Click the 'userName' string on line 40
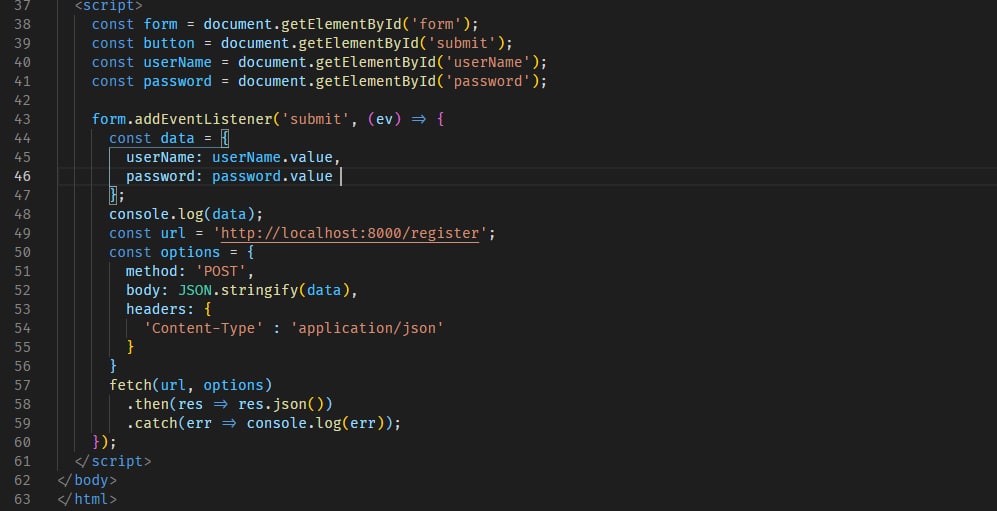This screenshot has width=997, height=511. 488,62
